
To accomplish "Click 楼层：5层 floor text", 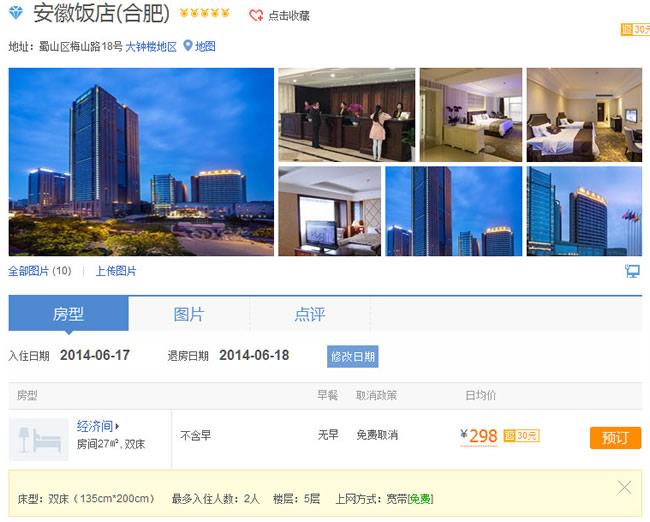I will [296, 499].
